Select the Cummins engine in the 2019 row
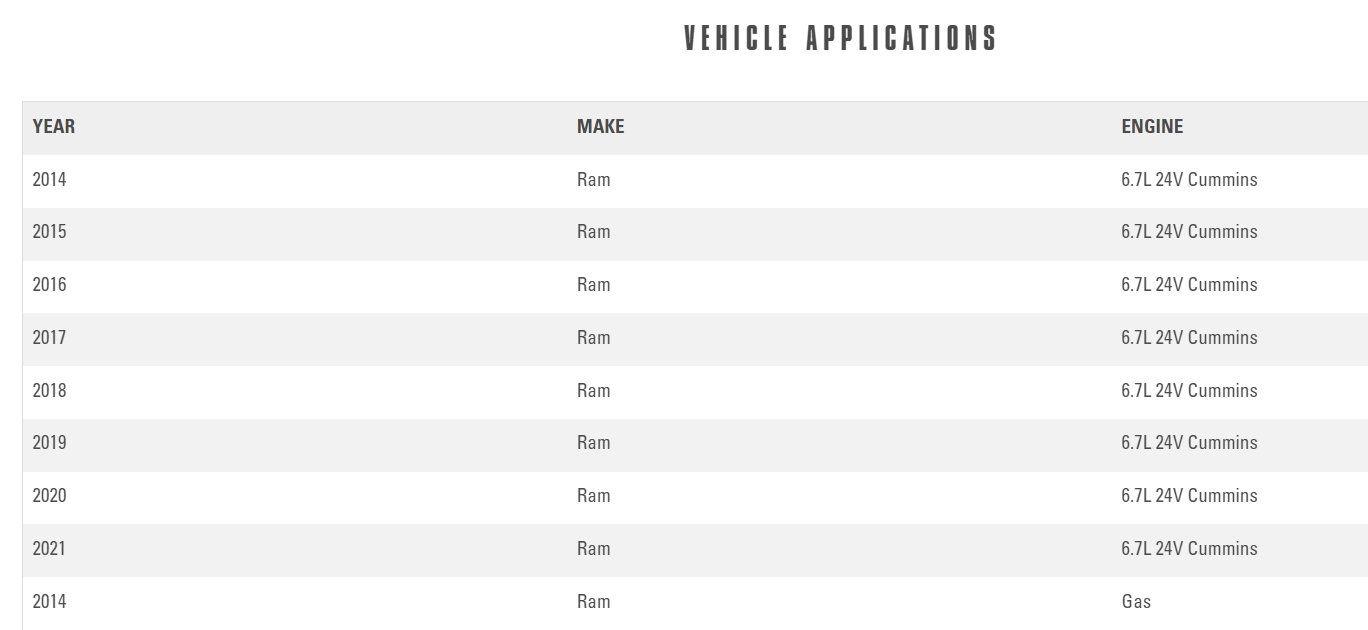Screen dimensions: 1368x630 1189,443
